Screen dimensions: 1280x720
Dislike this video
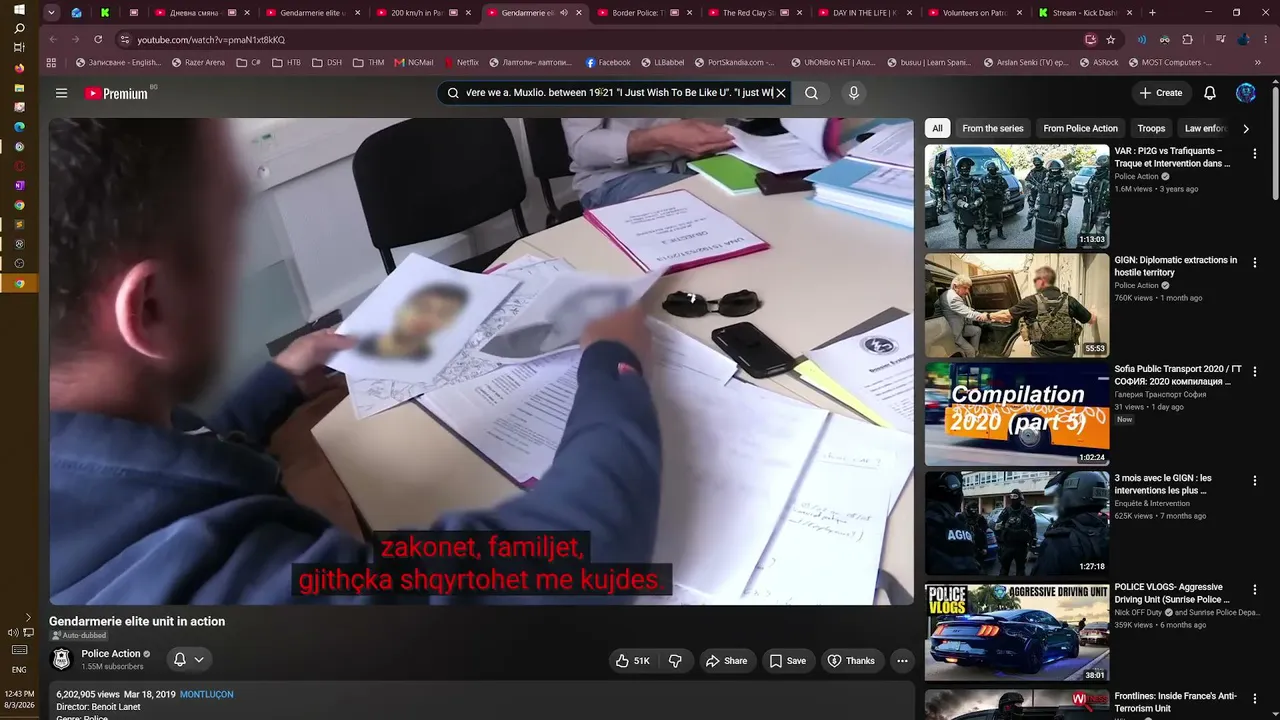pyautogui.click(x=675, y=661)
